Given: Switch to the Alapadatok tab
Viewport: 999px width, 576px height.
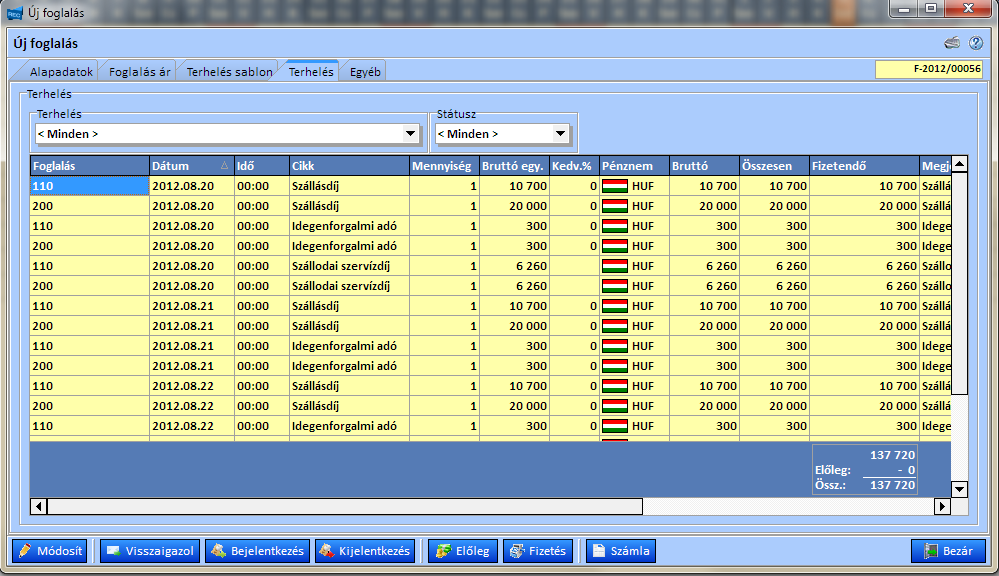Looking at the screenshot, I should coord(61,71).
